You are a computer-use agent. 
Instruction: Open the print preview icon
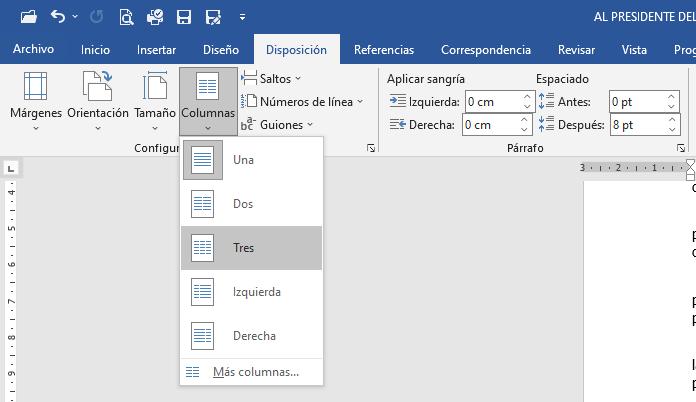[x=125, y=16]
